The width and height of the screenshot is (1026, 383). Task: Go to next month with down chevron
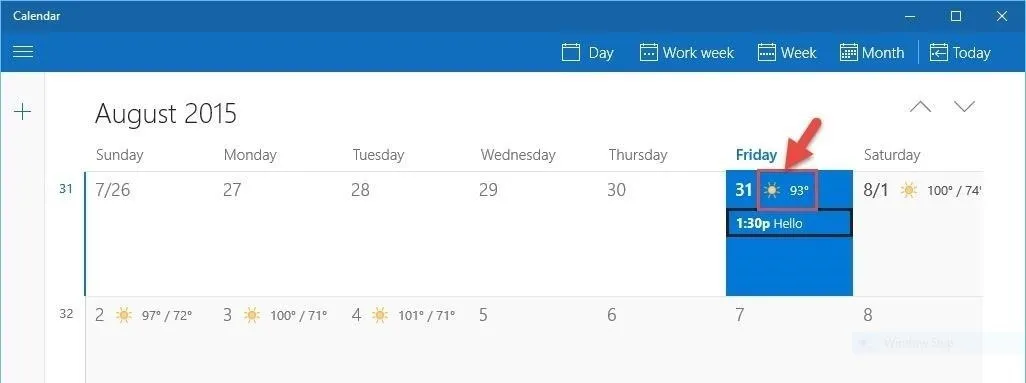[x=964, y=106]
